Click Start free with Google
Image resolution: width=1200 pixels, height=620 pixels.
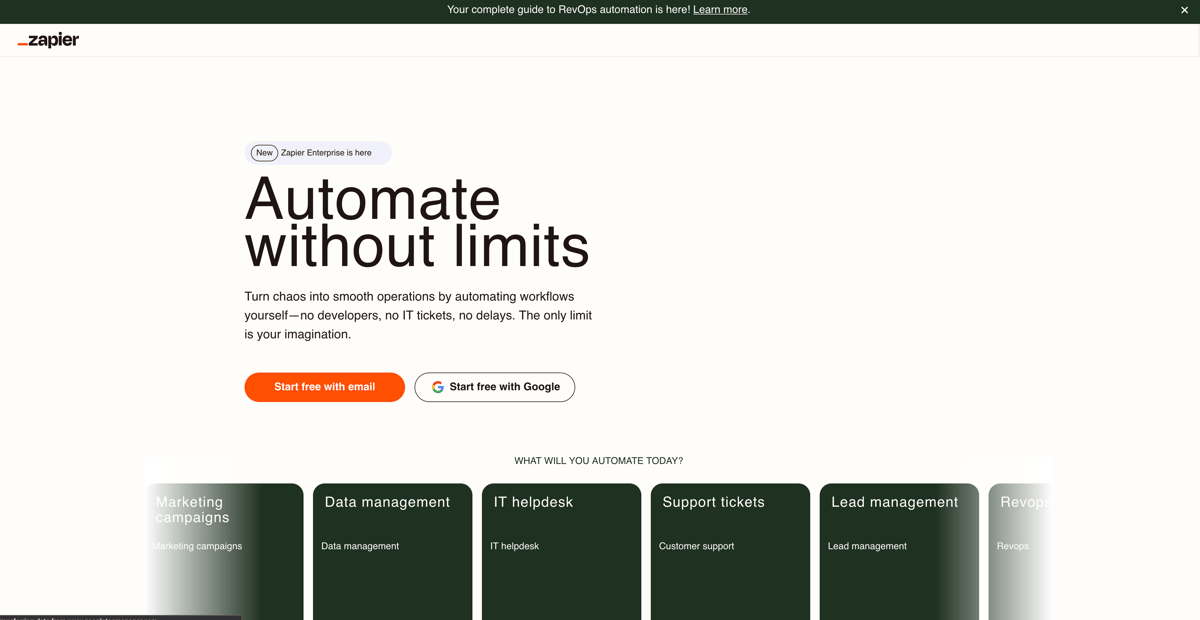(494, 387)
